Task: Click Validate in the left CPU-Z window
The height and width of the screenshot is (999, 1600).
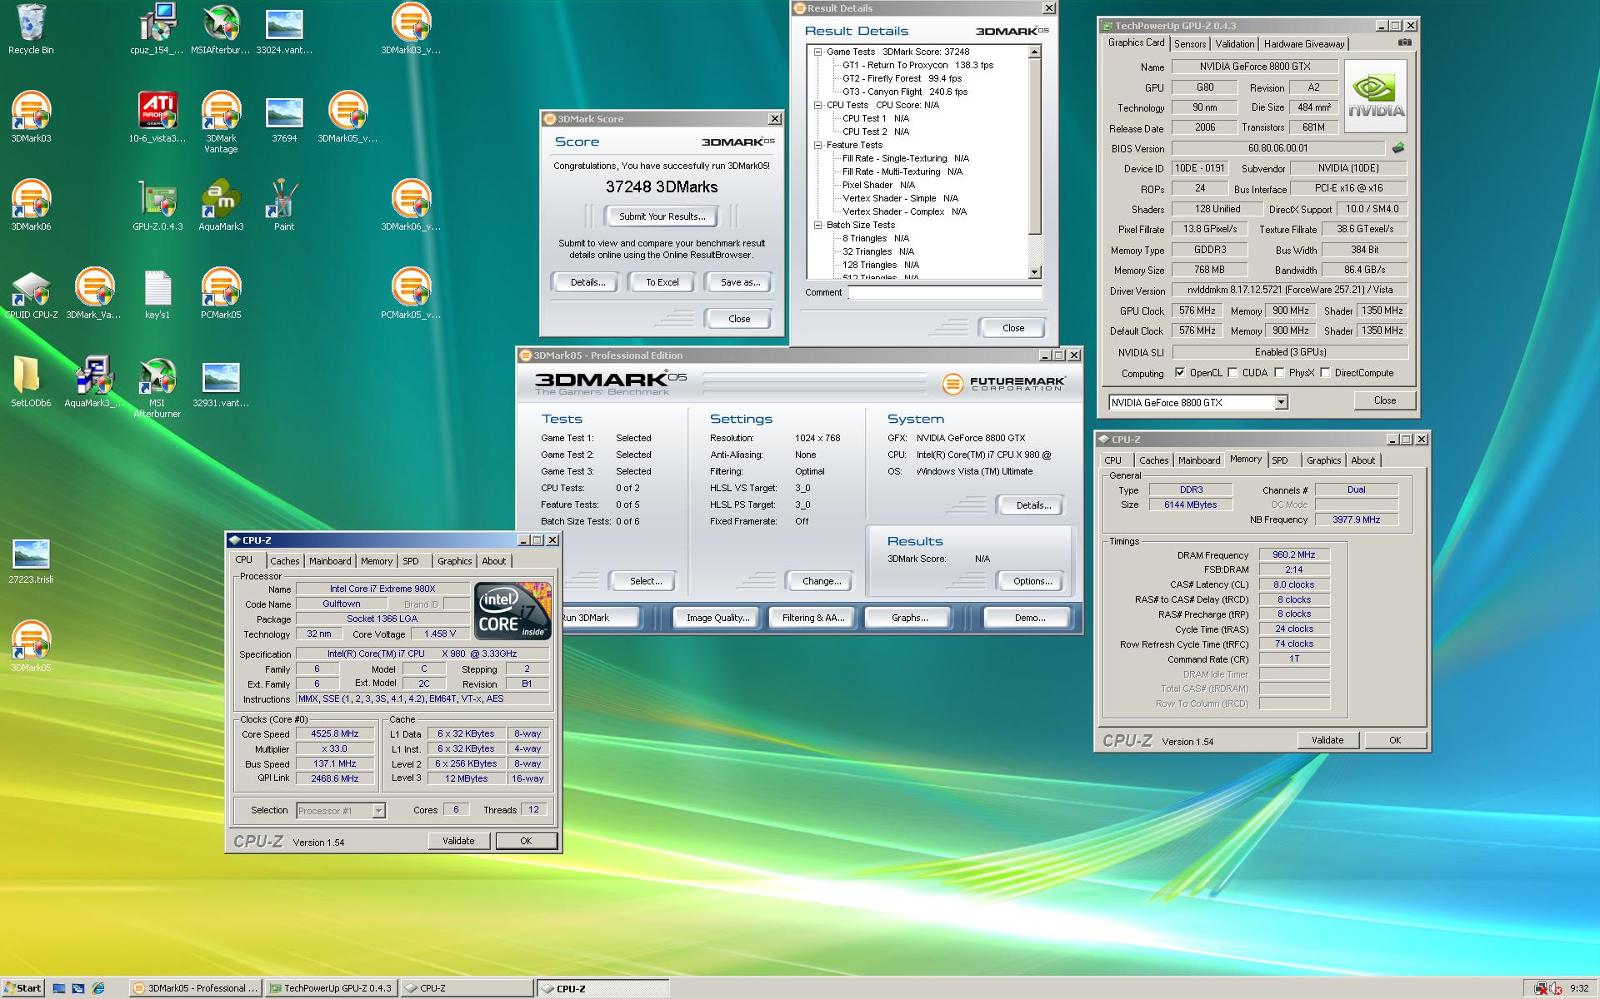Action: tap(458, 841)
